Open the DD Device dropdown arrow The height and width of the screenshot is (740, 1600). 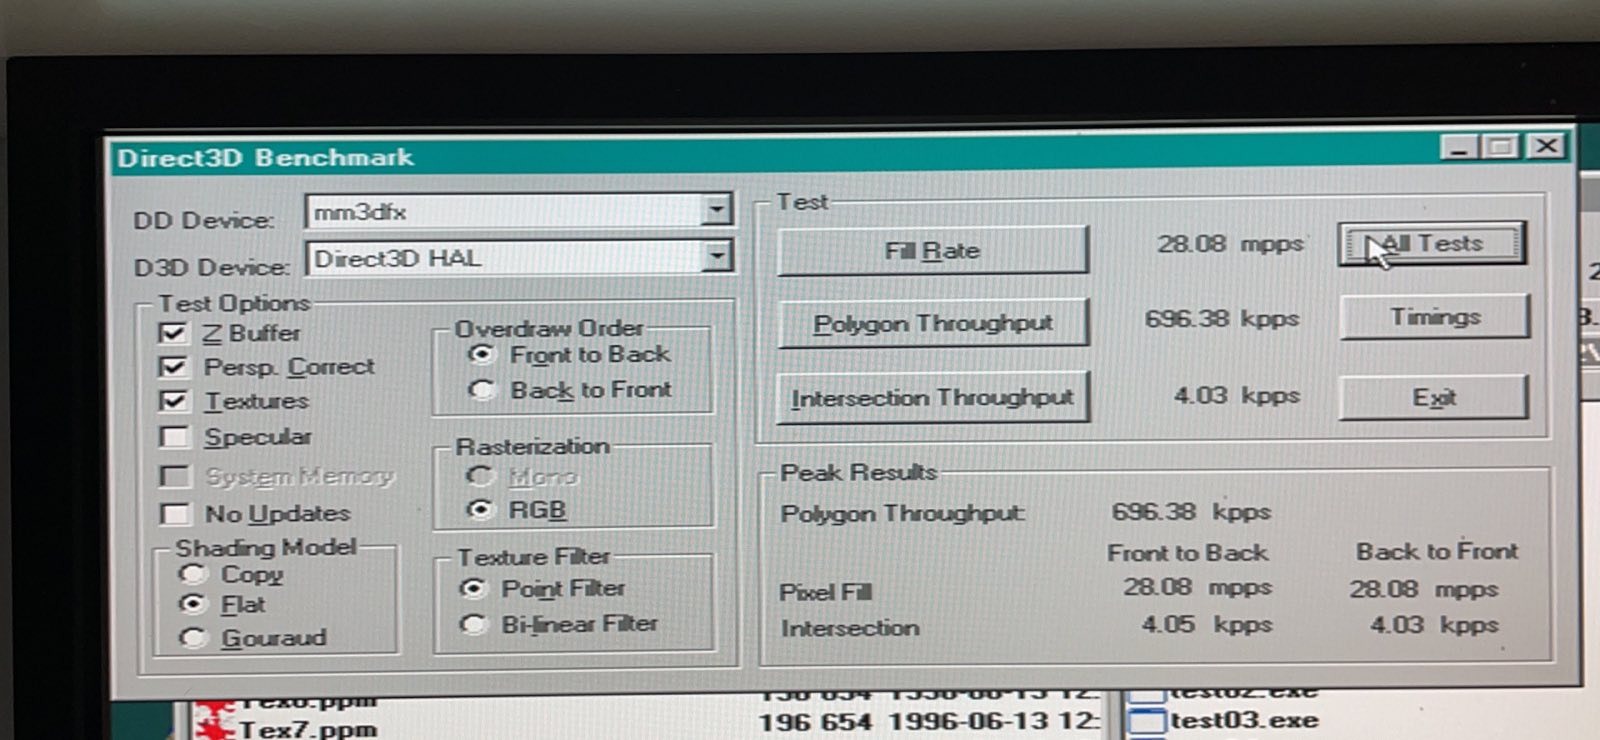tap(716, 210)
